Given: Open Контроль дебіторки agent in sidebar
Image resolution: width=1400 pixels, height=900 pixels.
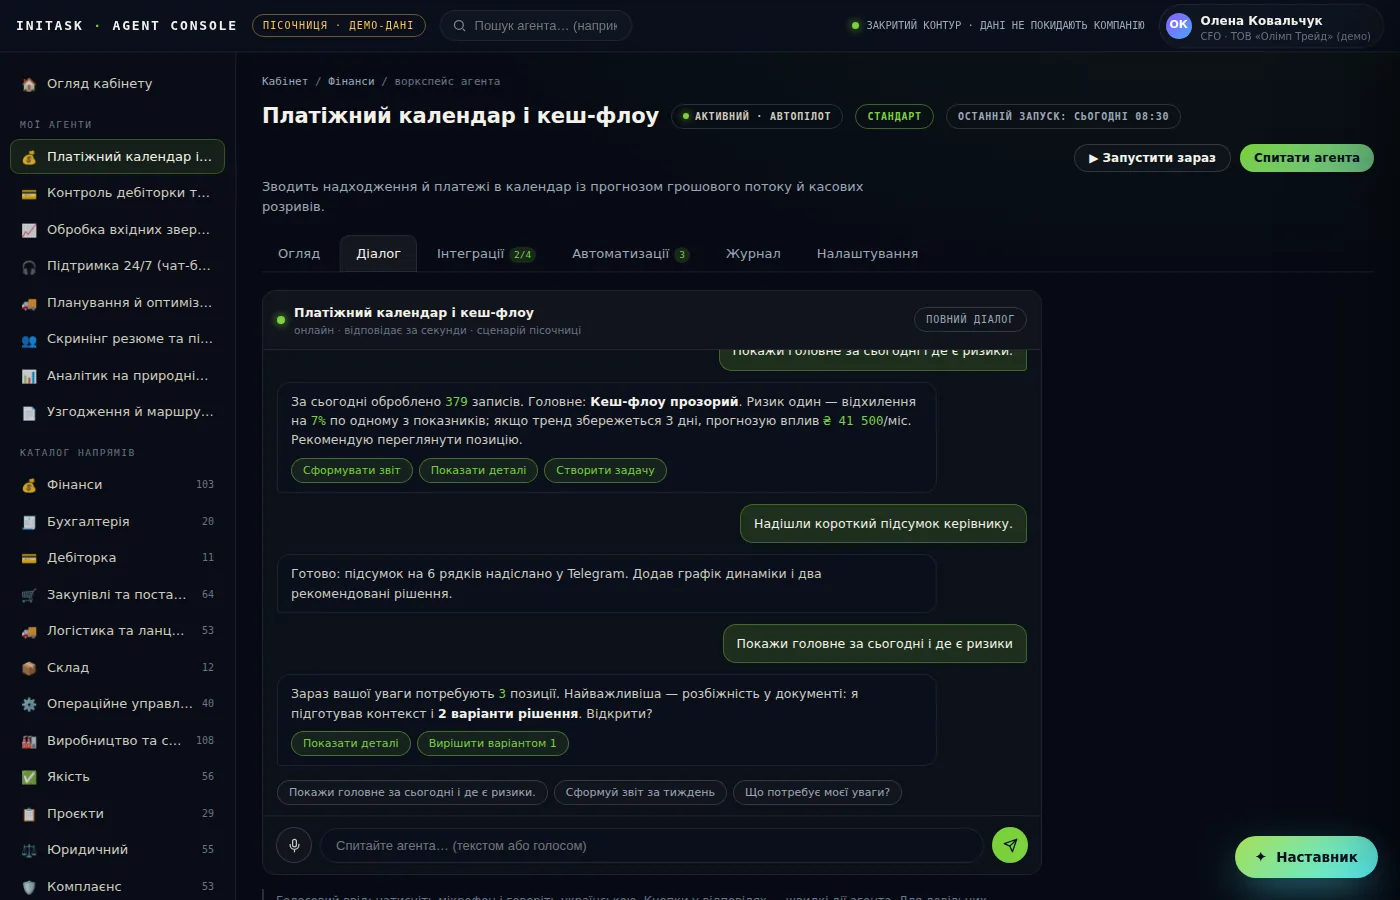Looking at the screenshot, I should tap(118, 193).
